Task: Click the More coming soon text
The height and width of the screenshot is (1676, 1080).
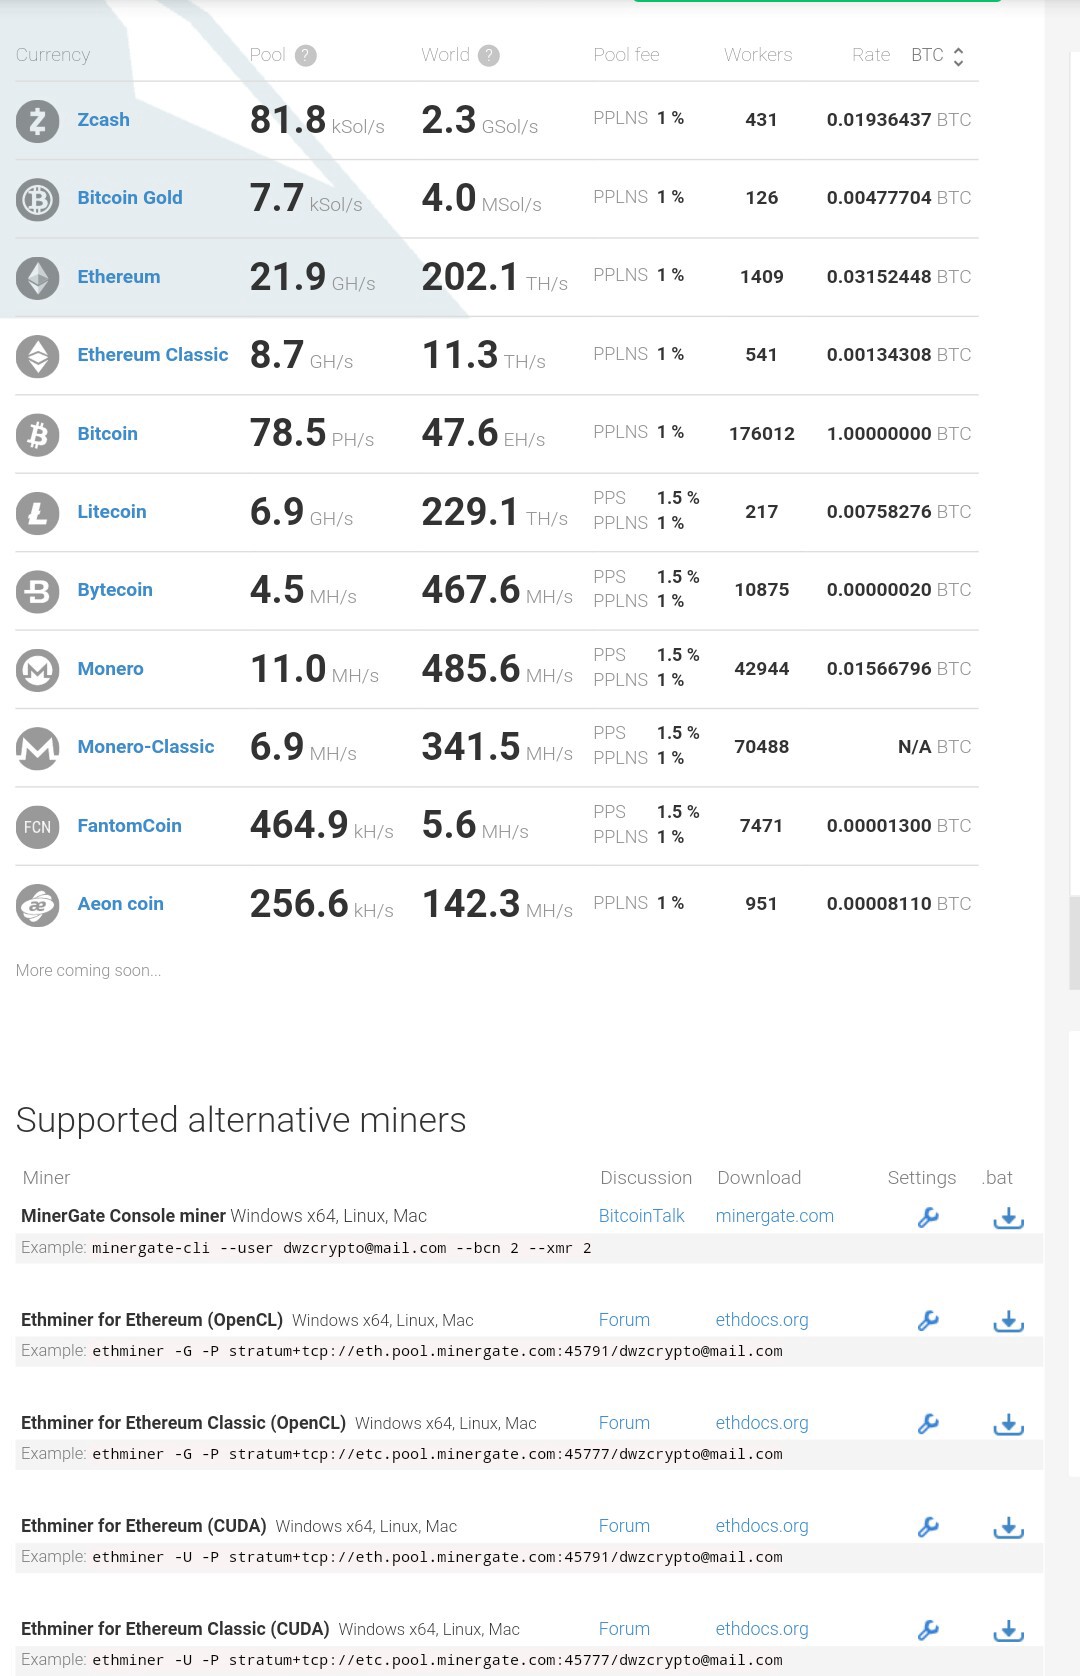Action: click(88, 970)
